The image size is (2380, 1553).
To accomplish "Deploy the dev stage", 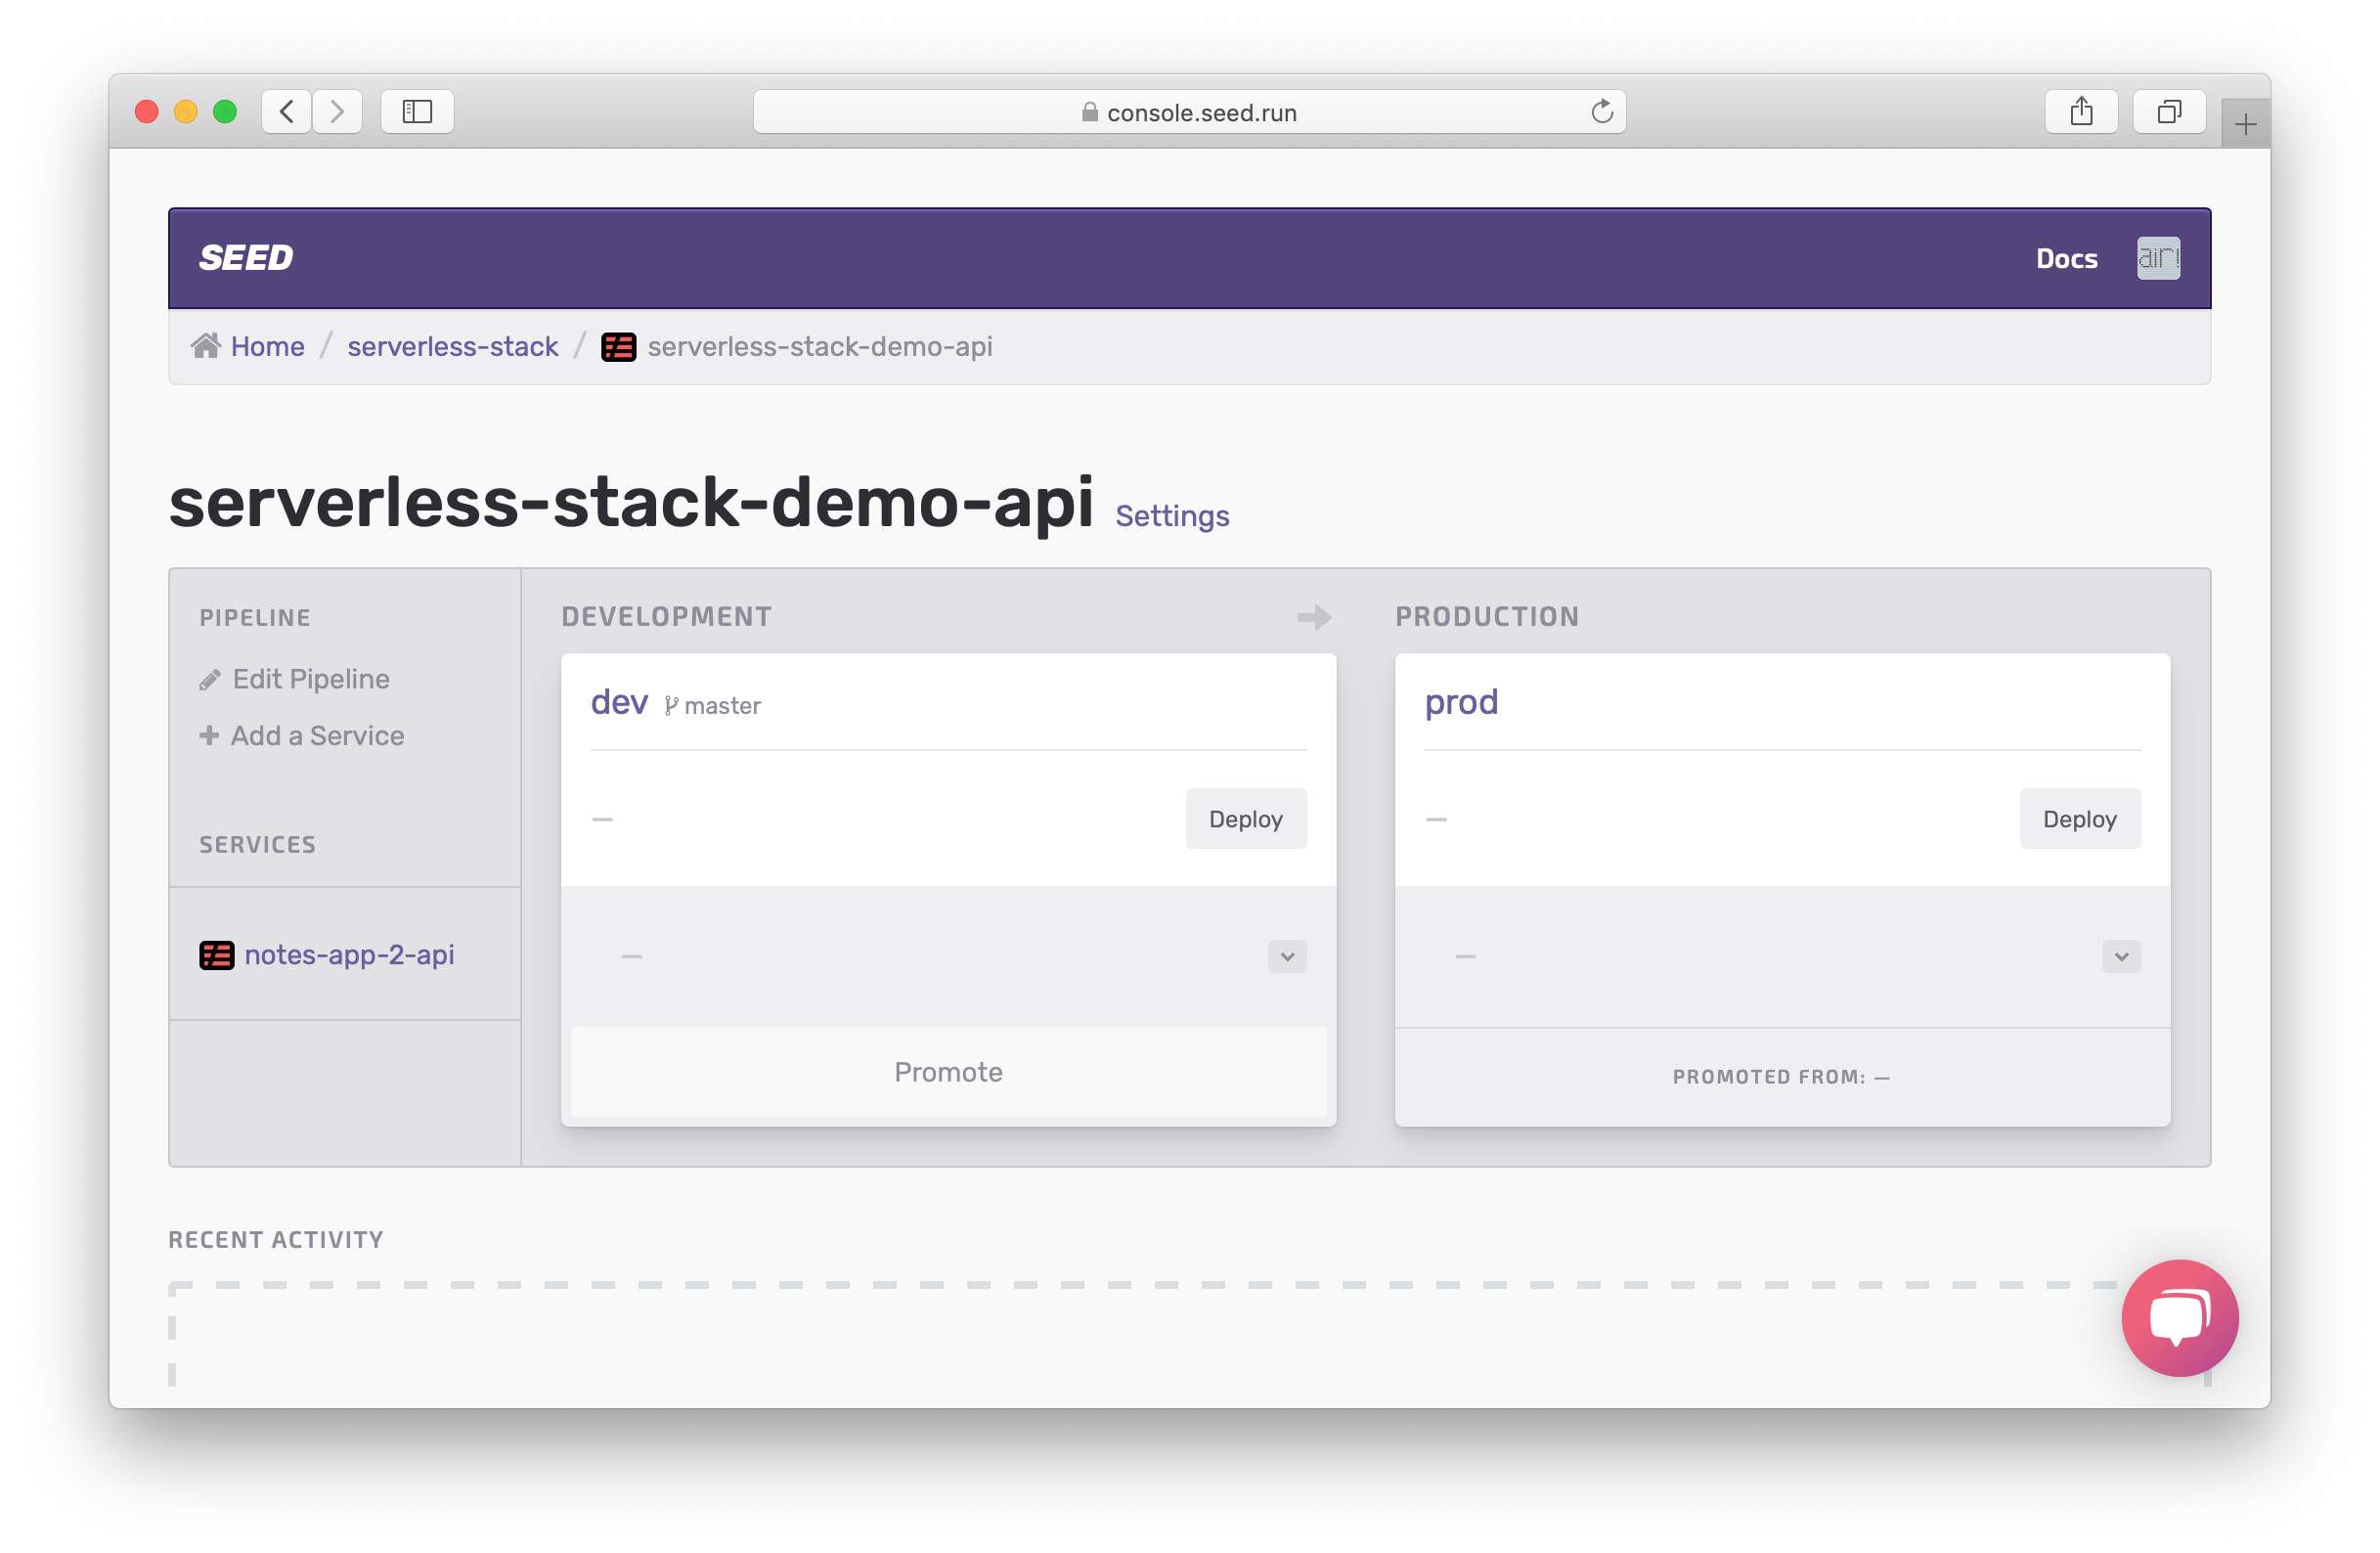I will point(1245,819).
